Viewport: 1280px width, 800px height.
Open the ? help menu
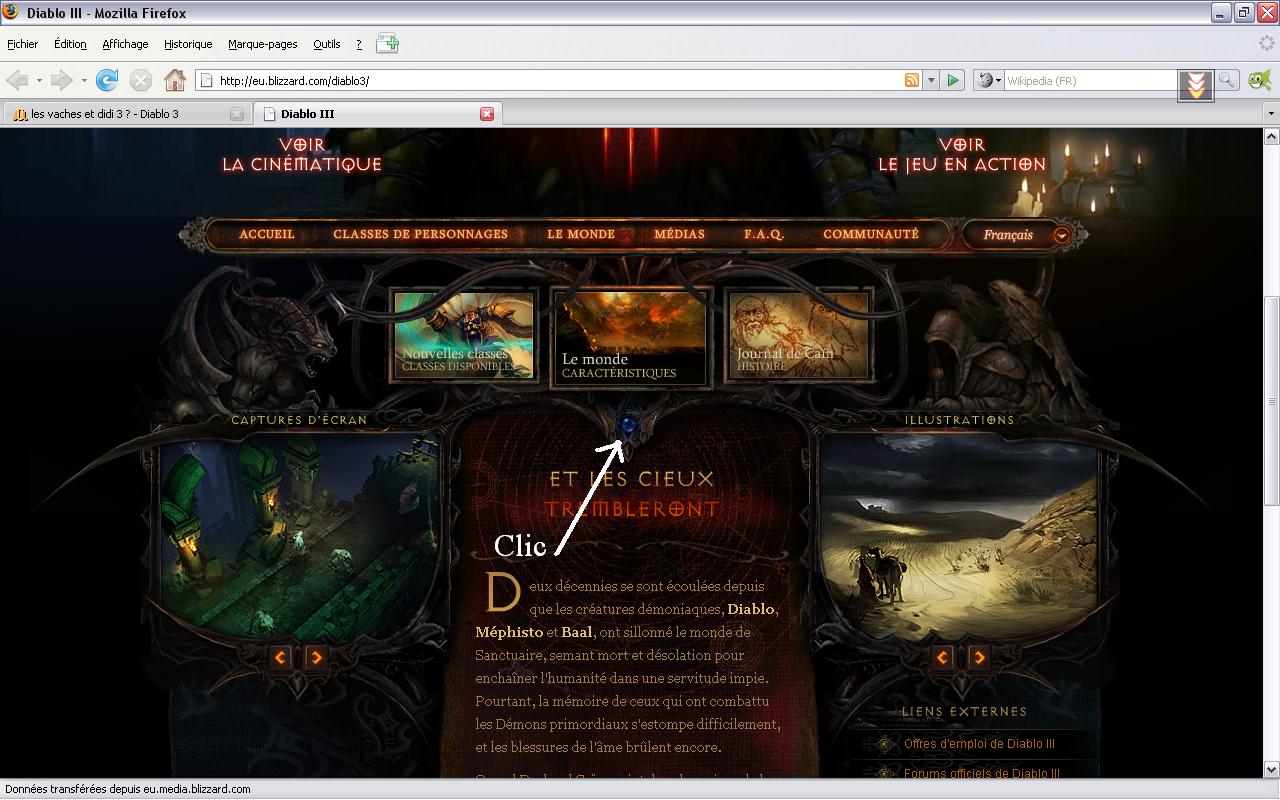[x=359, y=44]
